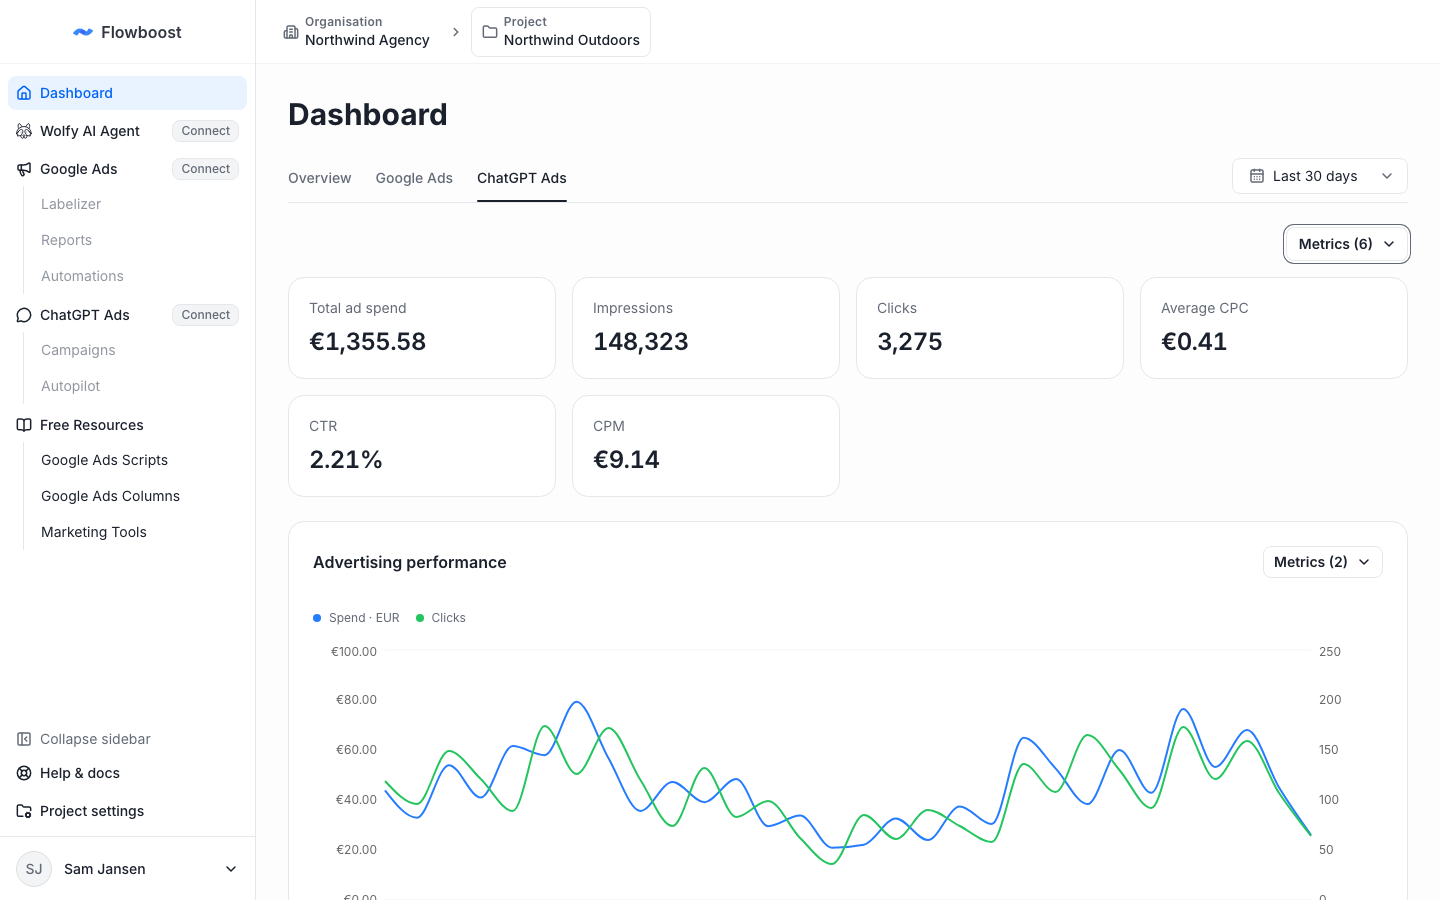Click the Help & docs lifebuoy icon
The height and width of the screenshot is (900, 1440).
24,773
